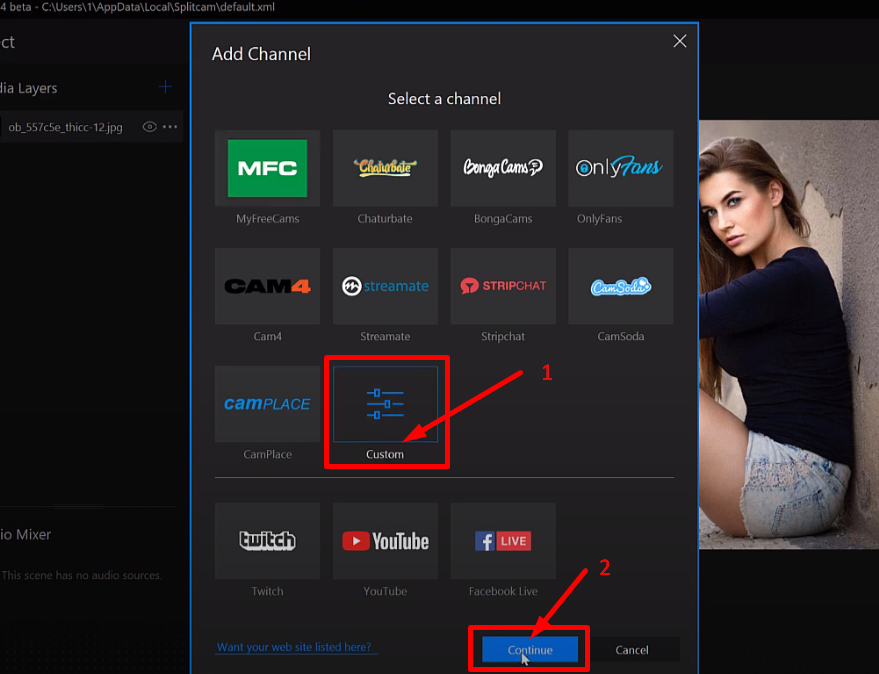
Task: Select the Custom channel sliders icon
Action: tap(385, 404)
